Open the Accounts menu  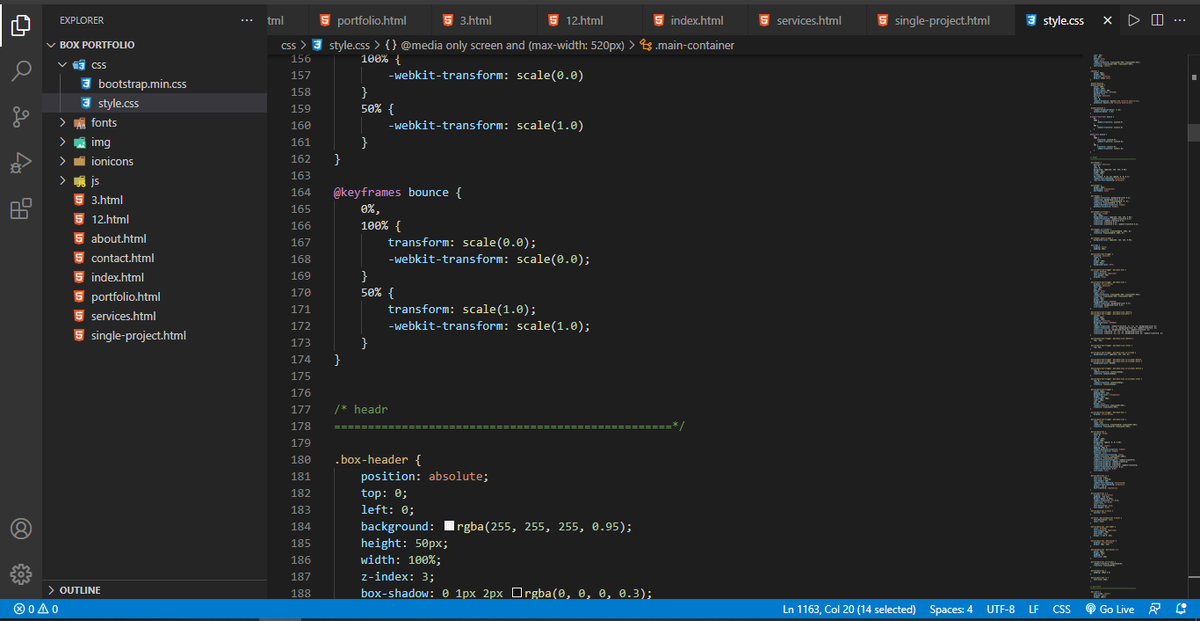click(20, 529)
